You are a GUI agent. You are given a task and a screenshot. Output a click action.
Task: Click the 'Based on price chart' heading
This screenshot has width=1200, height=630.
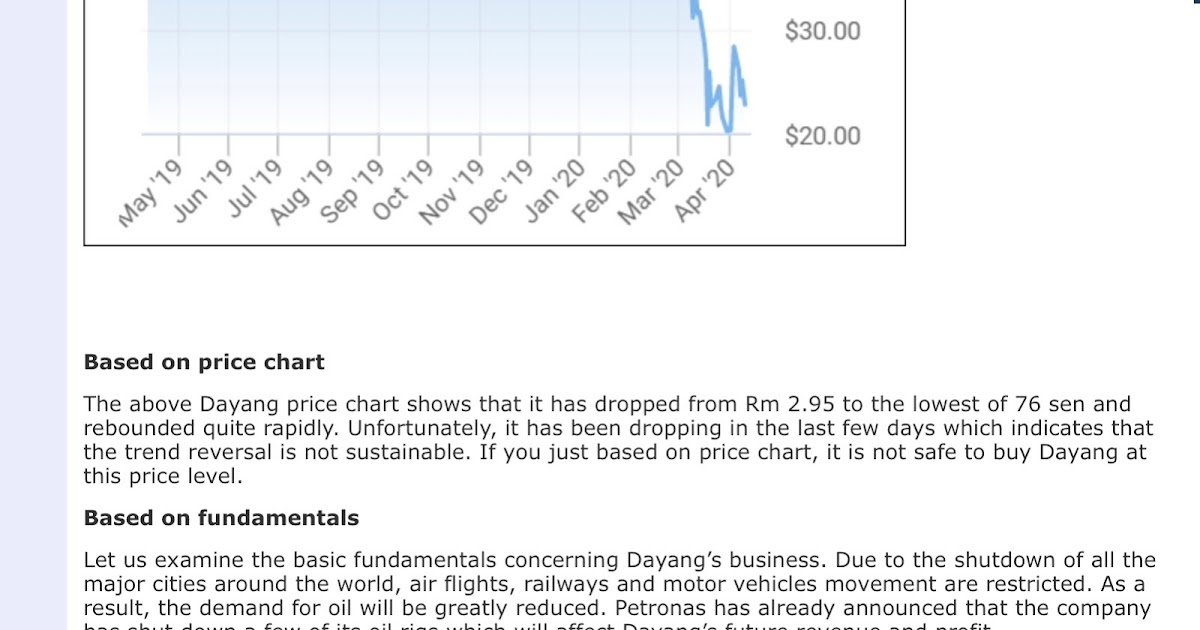pyautogui.click(x=204, y=362)
